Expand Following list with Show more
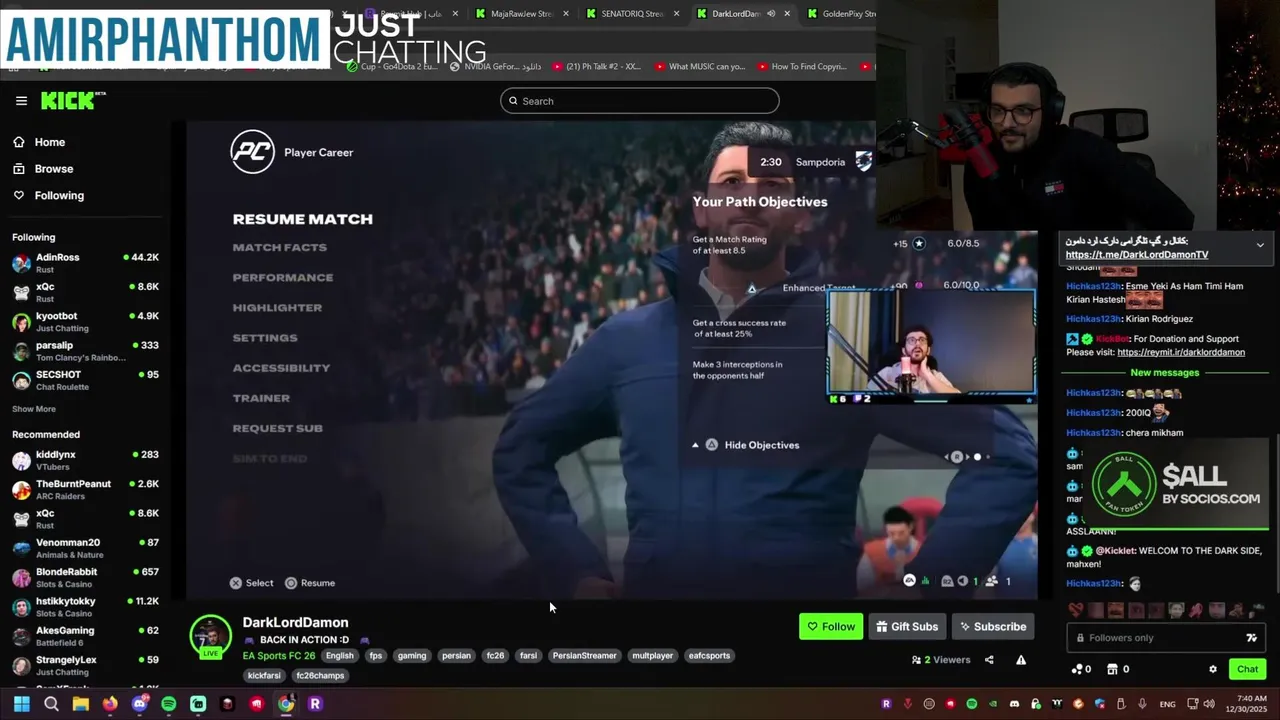 [34, 409]
